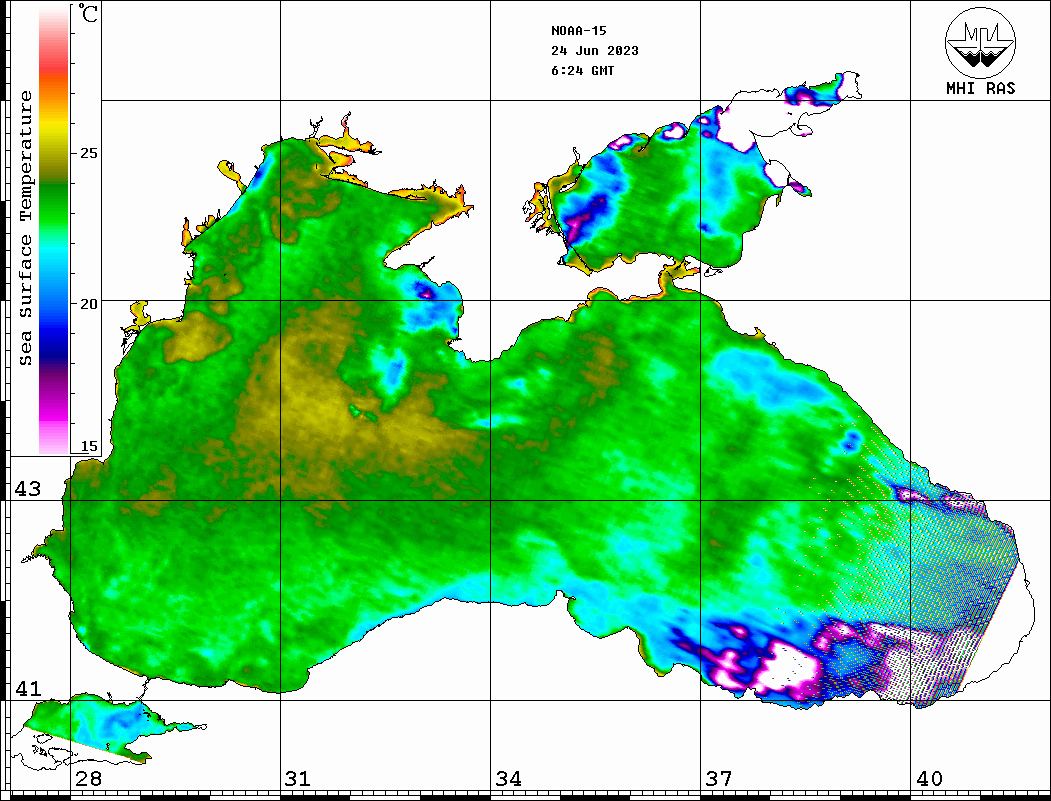Click the '6:24 GMT' time text
The width and height of the screenshot is (1051, 801).
582,71
